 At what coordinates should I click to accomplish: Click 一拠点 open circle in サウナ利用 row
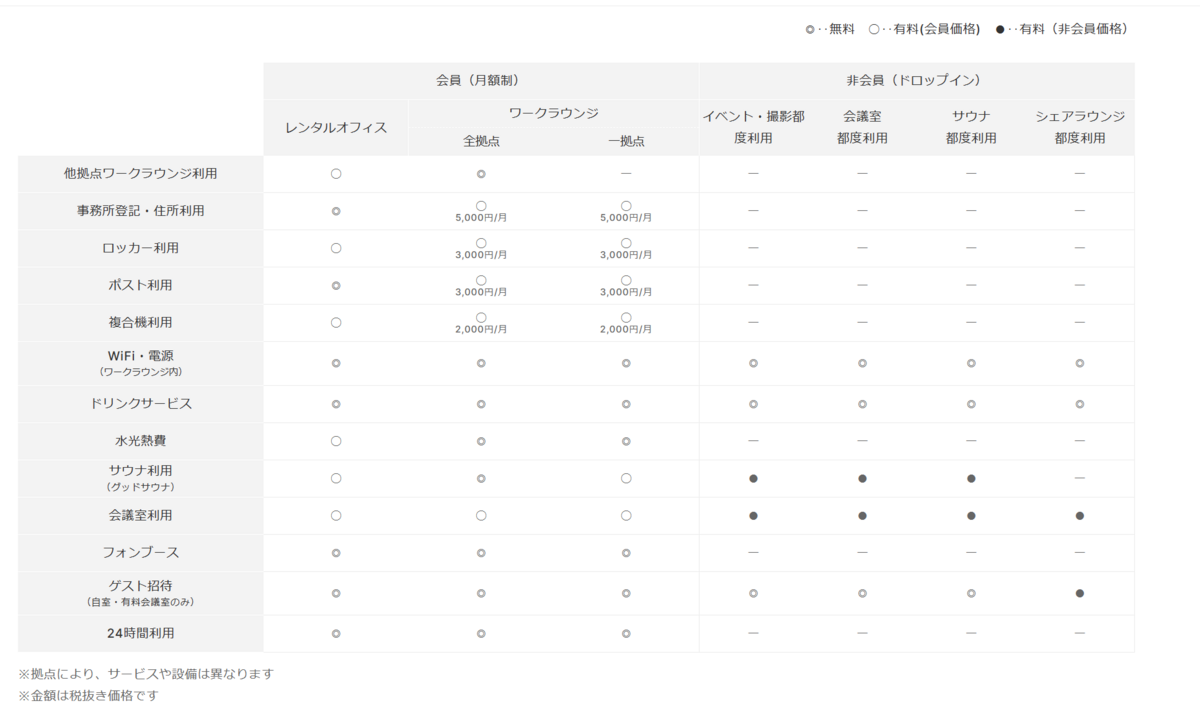click(x=626, y=478)
